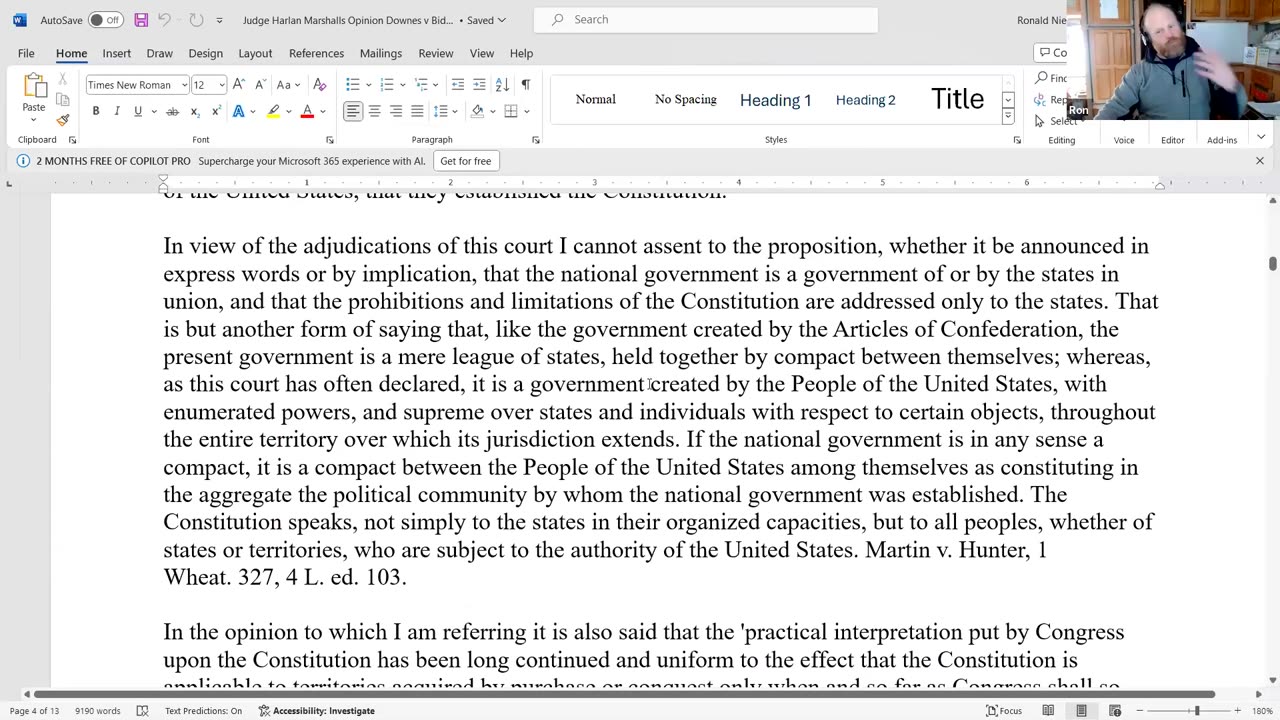Apply the Title style
This screenshot has width=1280, height=720.
(957, 99)
